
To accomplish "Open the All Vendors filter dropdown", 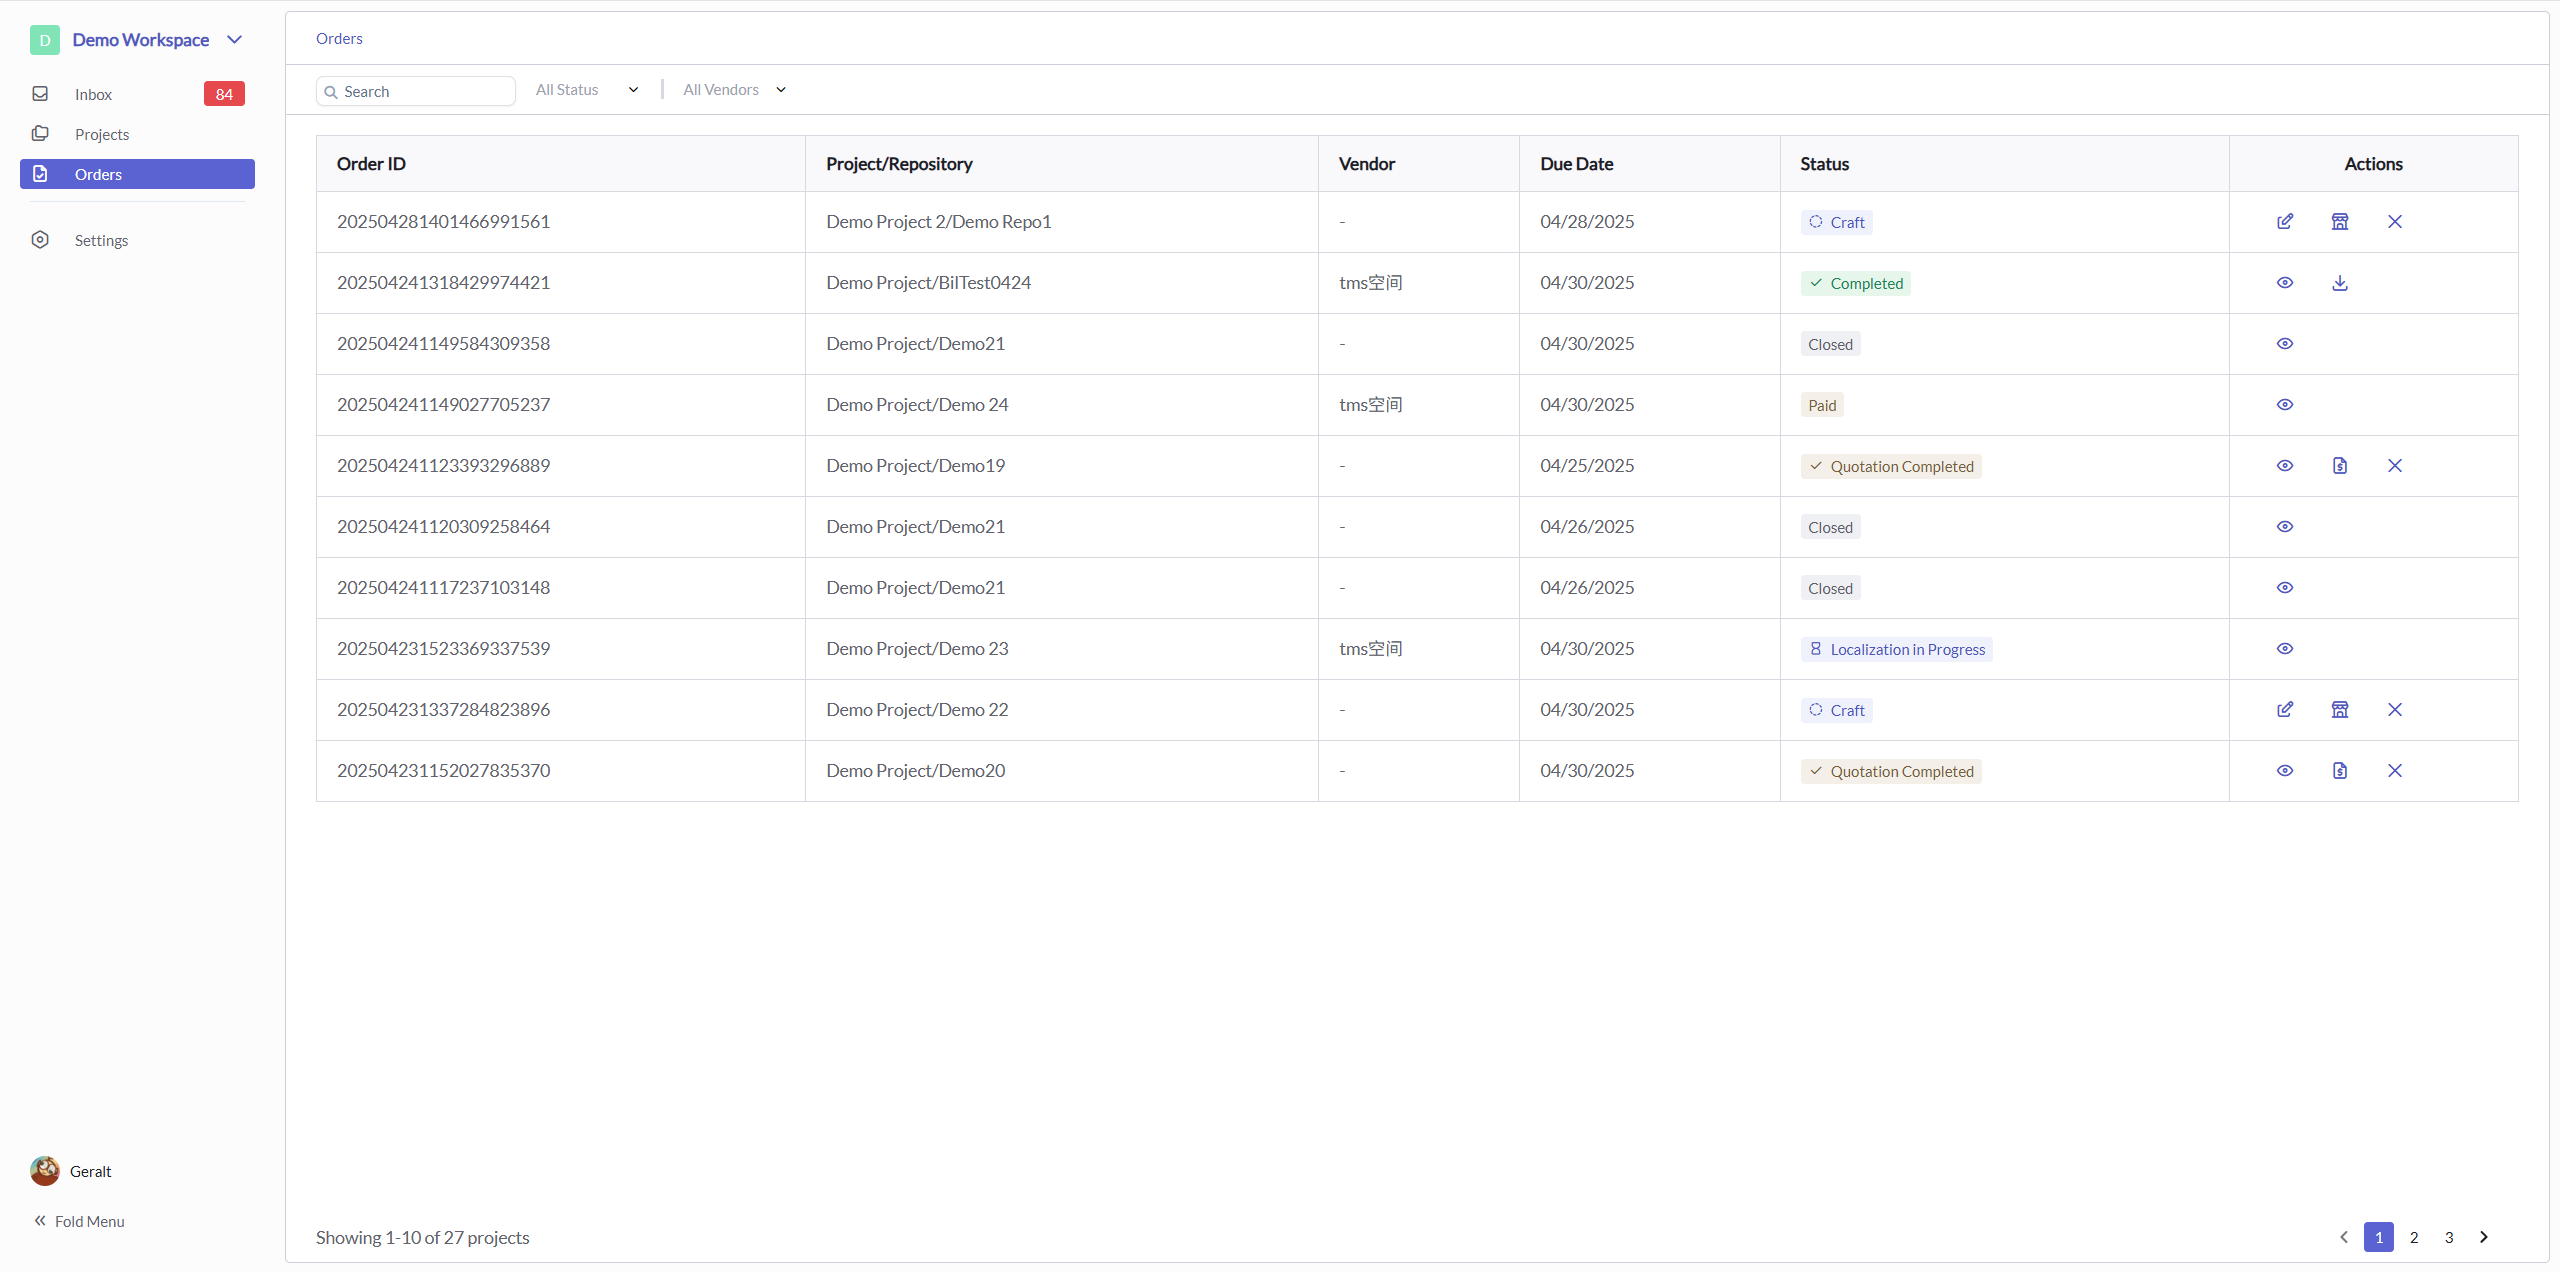I will click(x=735, y=90).
